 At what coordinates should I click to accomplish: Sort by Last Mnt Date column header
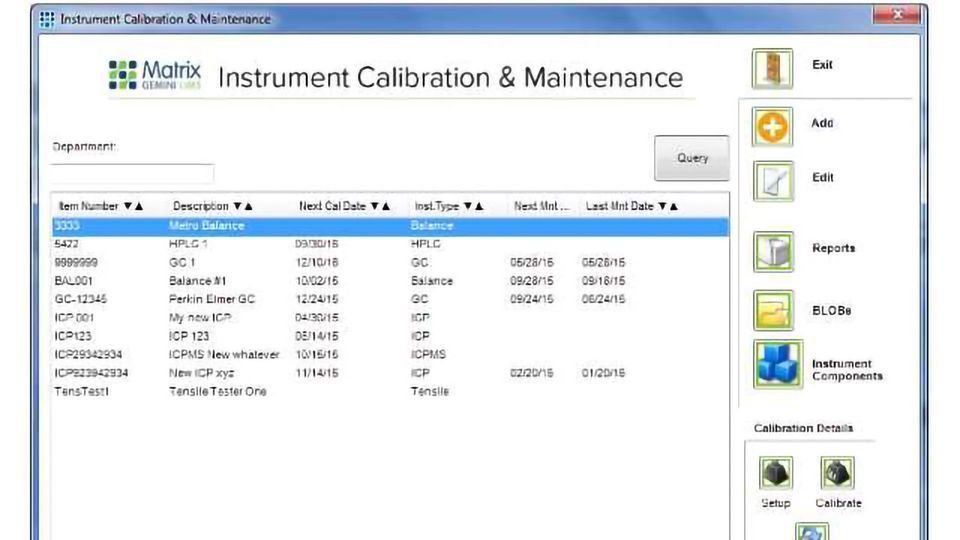620,206
